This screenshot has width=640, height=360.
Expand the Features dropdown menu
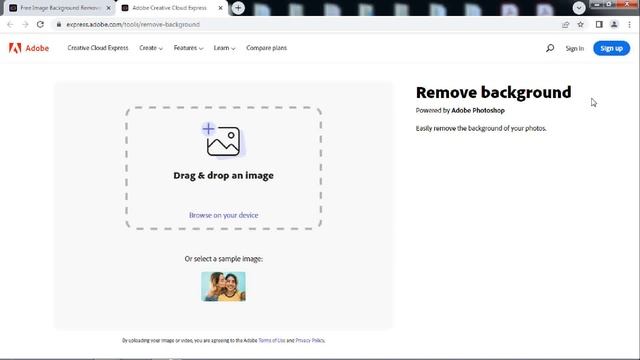pyautogui.click(x=188, y=48)
